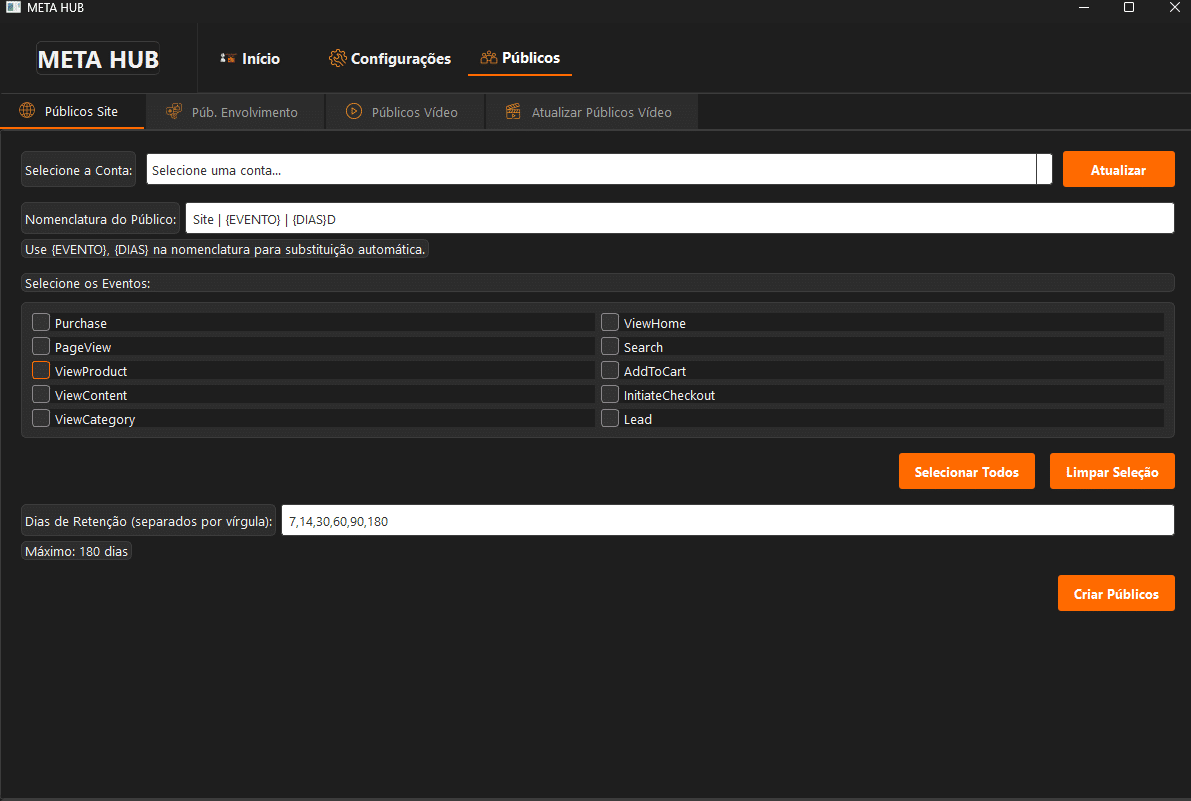Switch to the Públicos Site tab
Image resolution: width=1191 pixels, height=801 pixels.
(x=72, y=112)
